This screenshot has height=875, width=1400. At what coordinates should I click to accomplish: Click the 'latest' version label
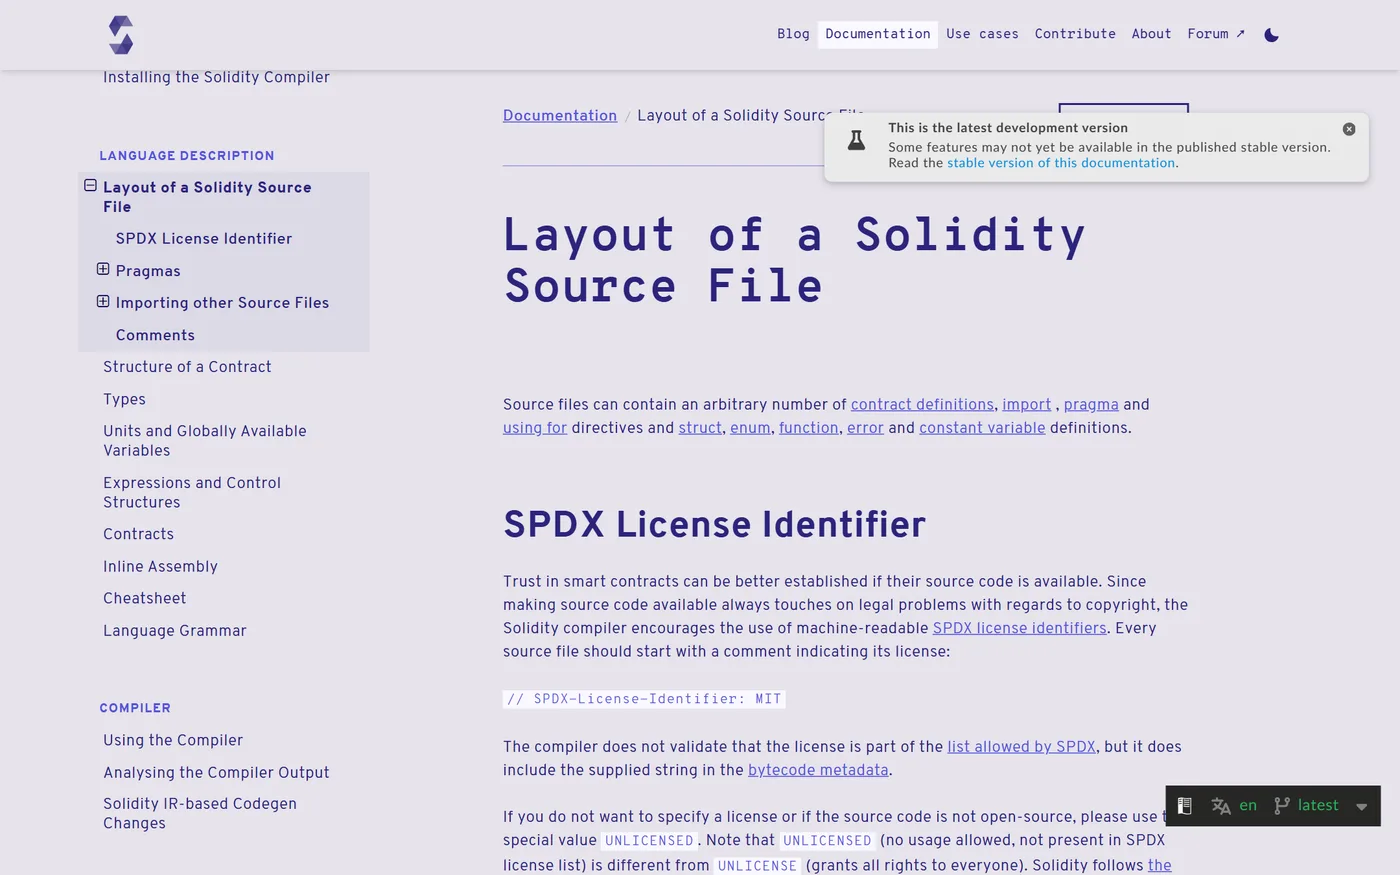point(1318,806)
